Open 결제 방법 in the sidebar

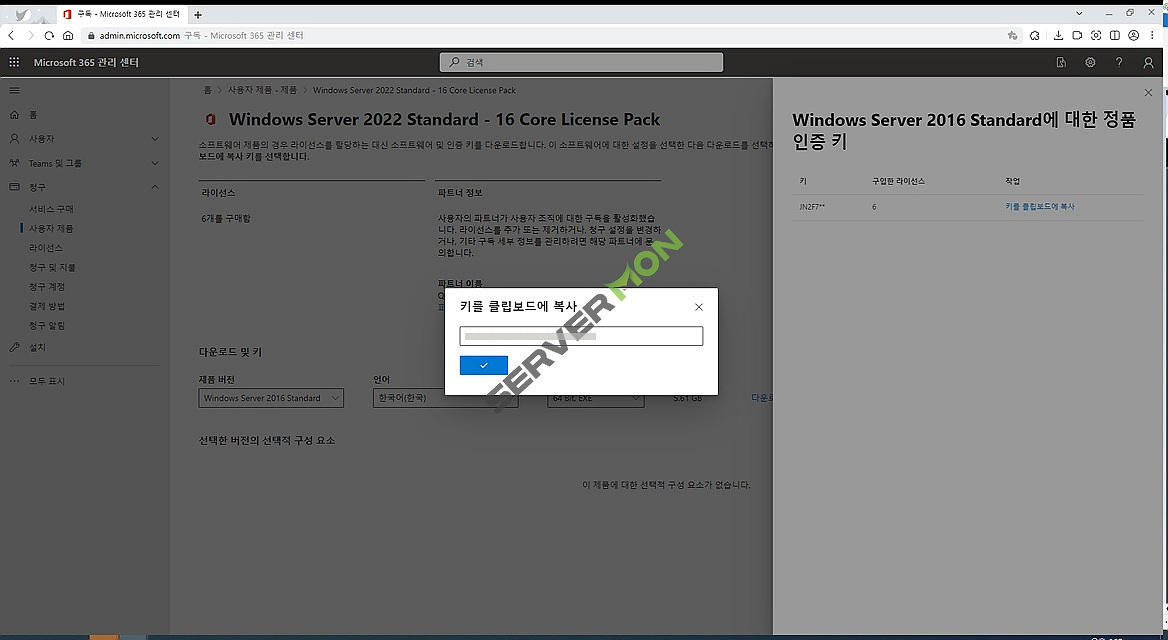[x=47, y=306]
